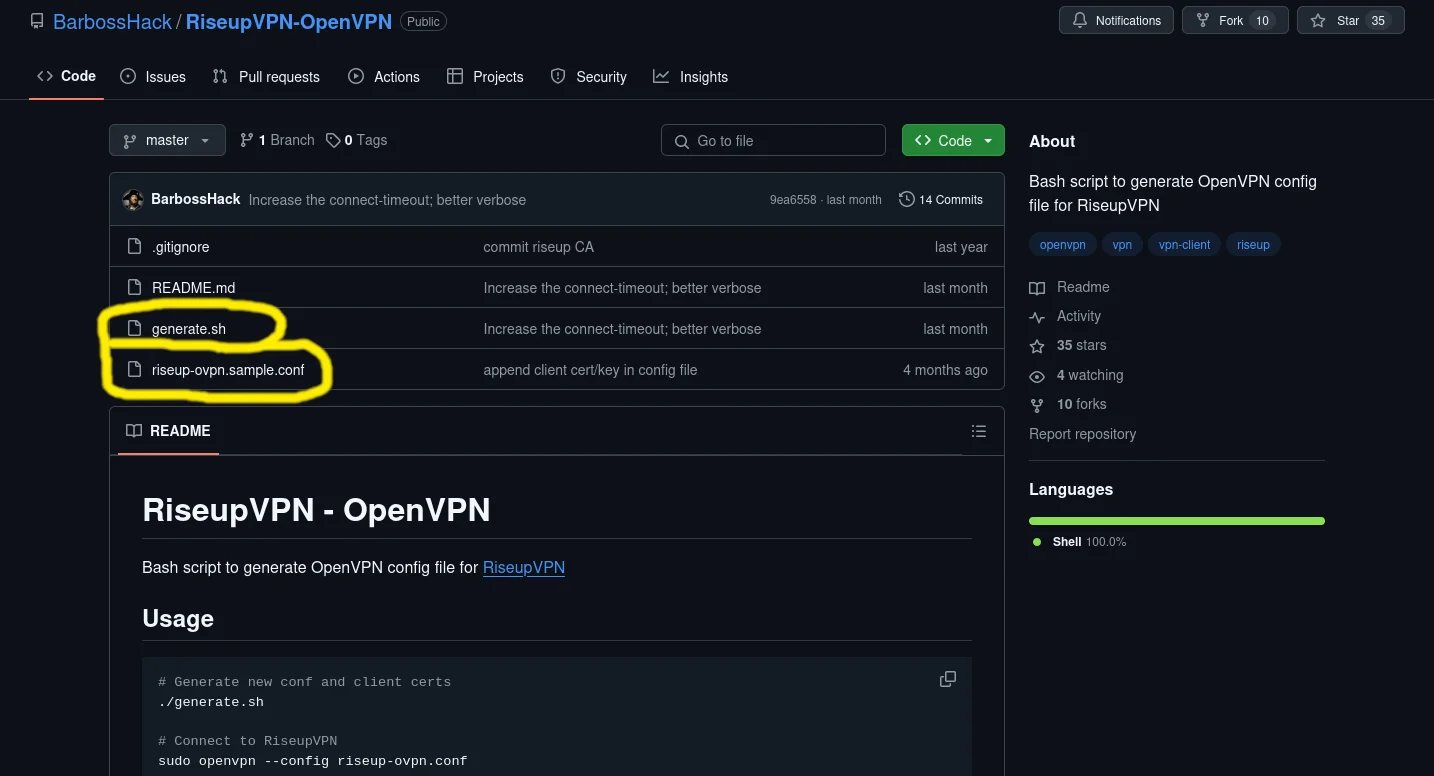Click the Go to file search field
The width and height of the screenshot is (1434, 776).
coord(773,140)
